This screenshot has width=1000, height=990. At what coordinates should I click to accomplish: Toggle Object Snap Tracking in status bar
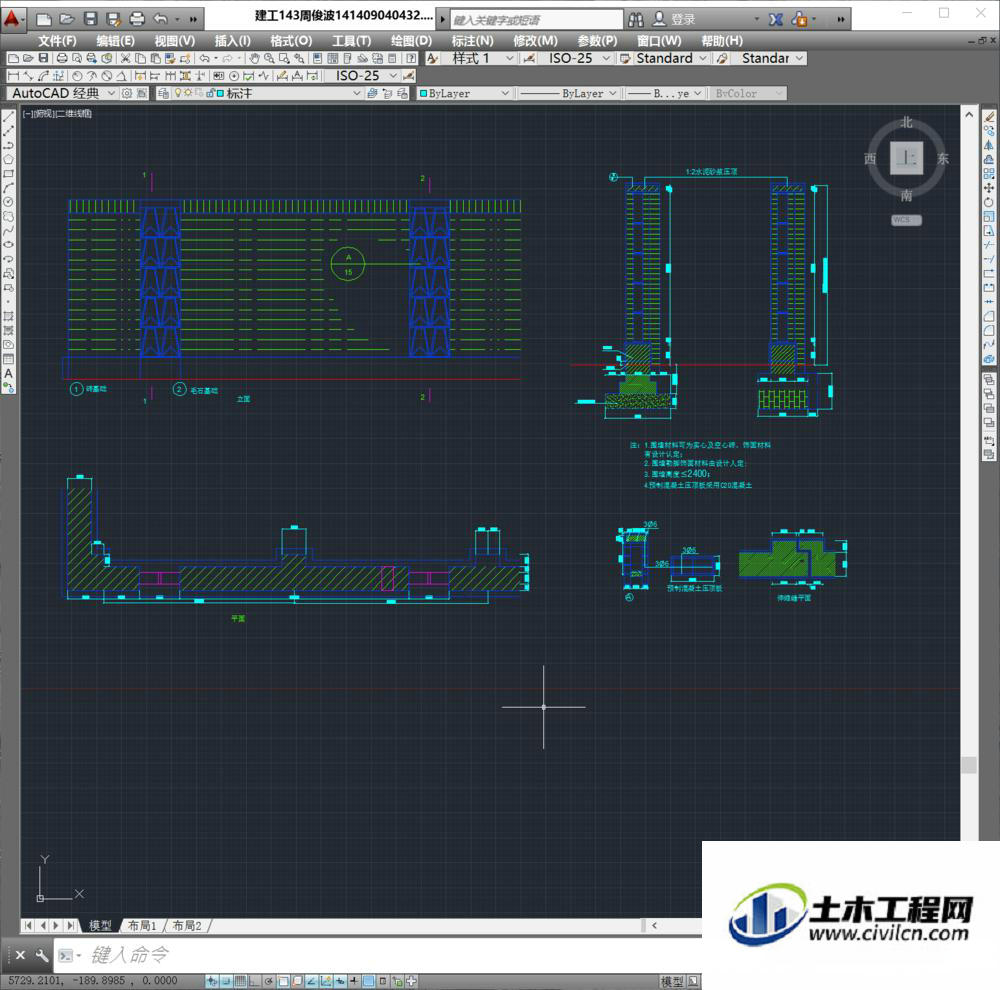pos(311,981)
